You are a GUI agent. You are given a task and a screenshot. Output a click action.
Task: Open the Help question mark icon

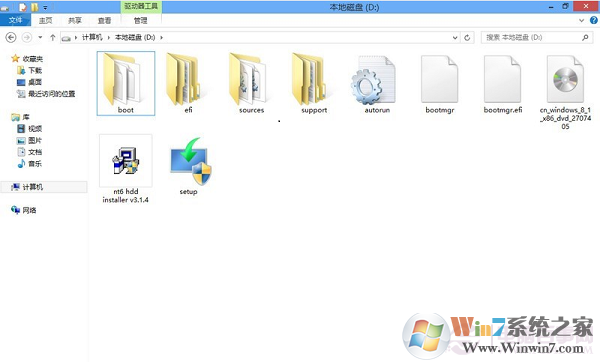click(593, 20)
